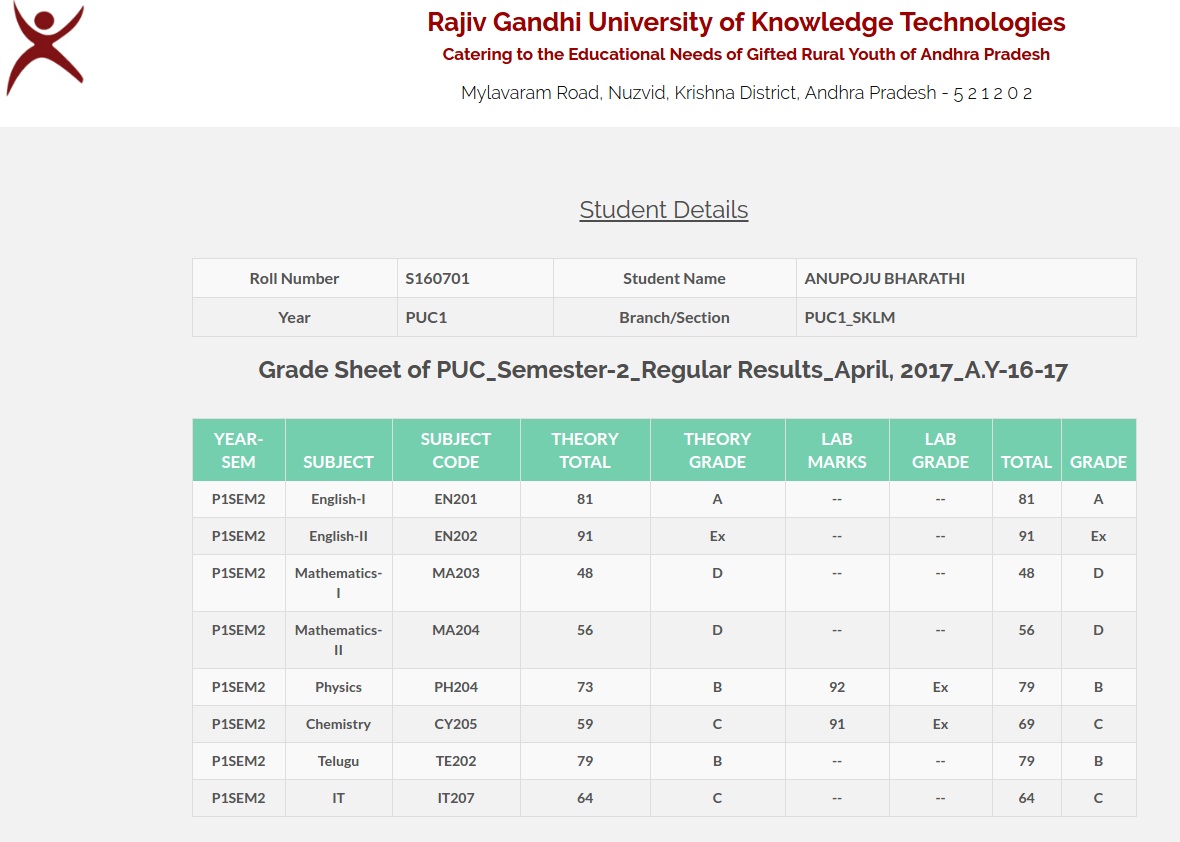This screenshot has width=1180, height=842.
Task: Click the Year label cell
Action: [294, 318]
